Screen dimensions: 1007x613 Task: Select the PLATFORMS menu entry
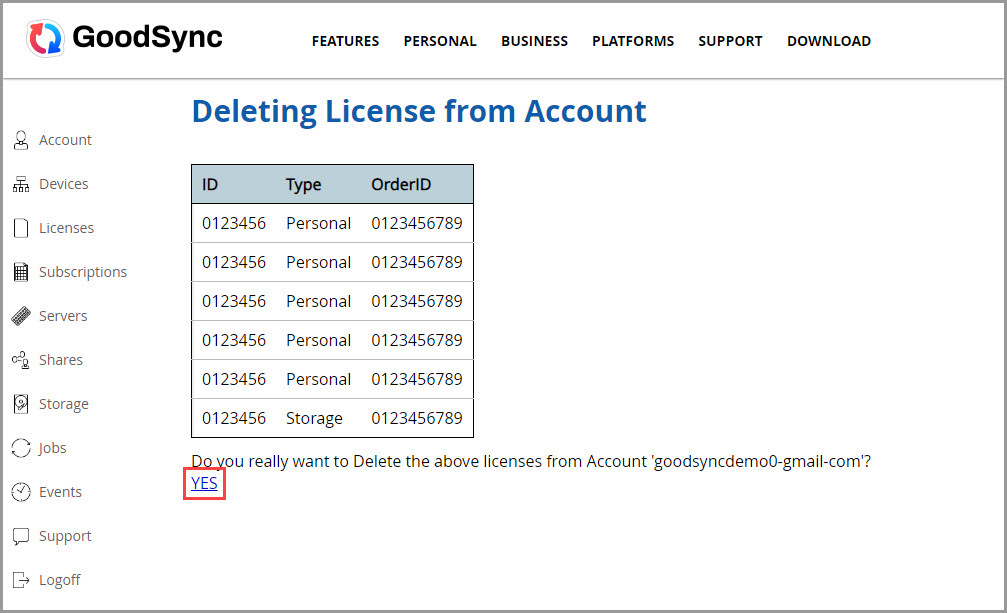tap(633, 41)
